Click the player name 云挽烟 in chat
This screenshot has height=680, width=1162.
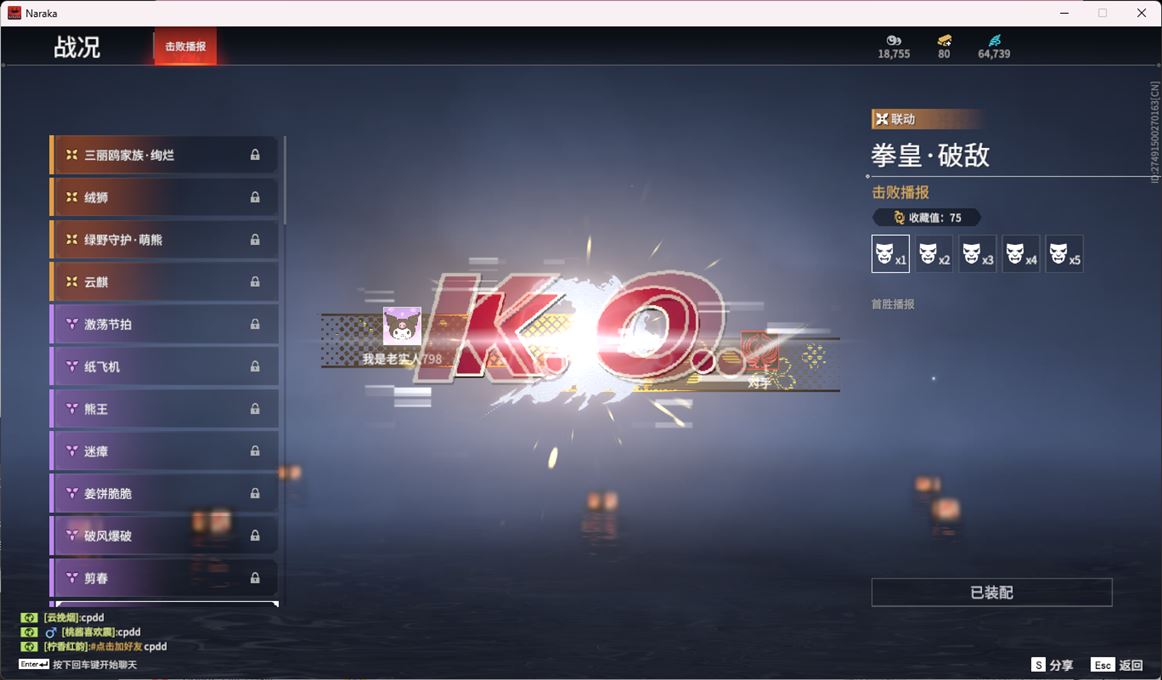pyautogui.click(x=61, y=618)
